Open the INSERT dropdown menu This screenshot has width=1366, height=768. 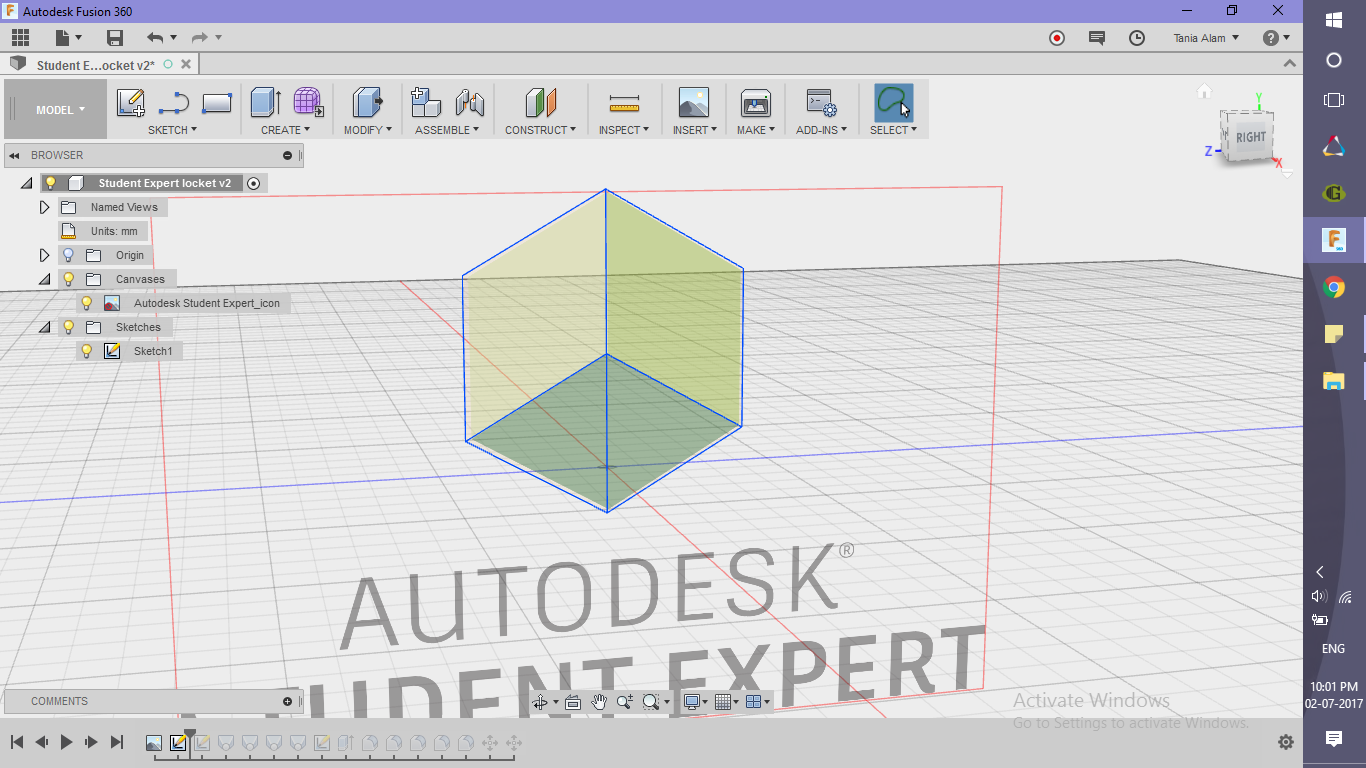pos(695,130)
